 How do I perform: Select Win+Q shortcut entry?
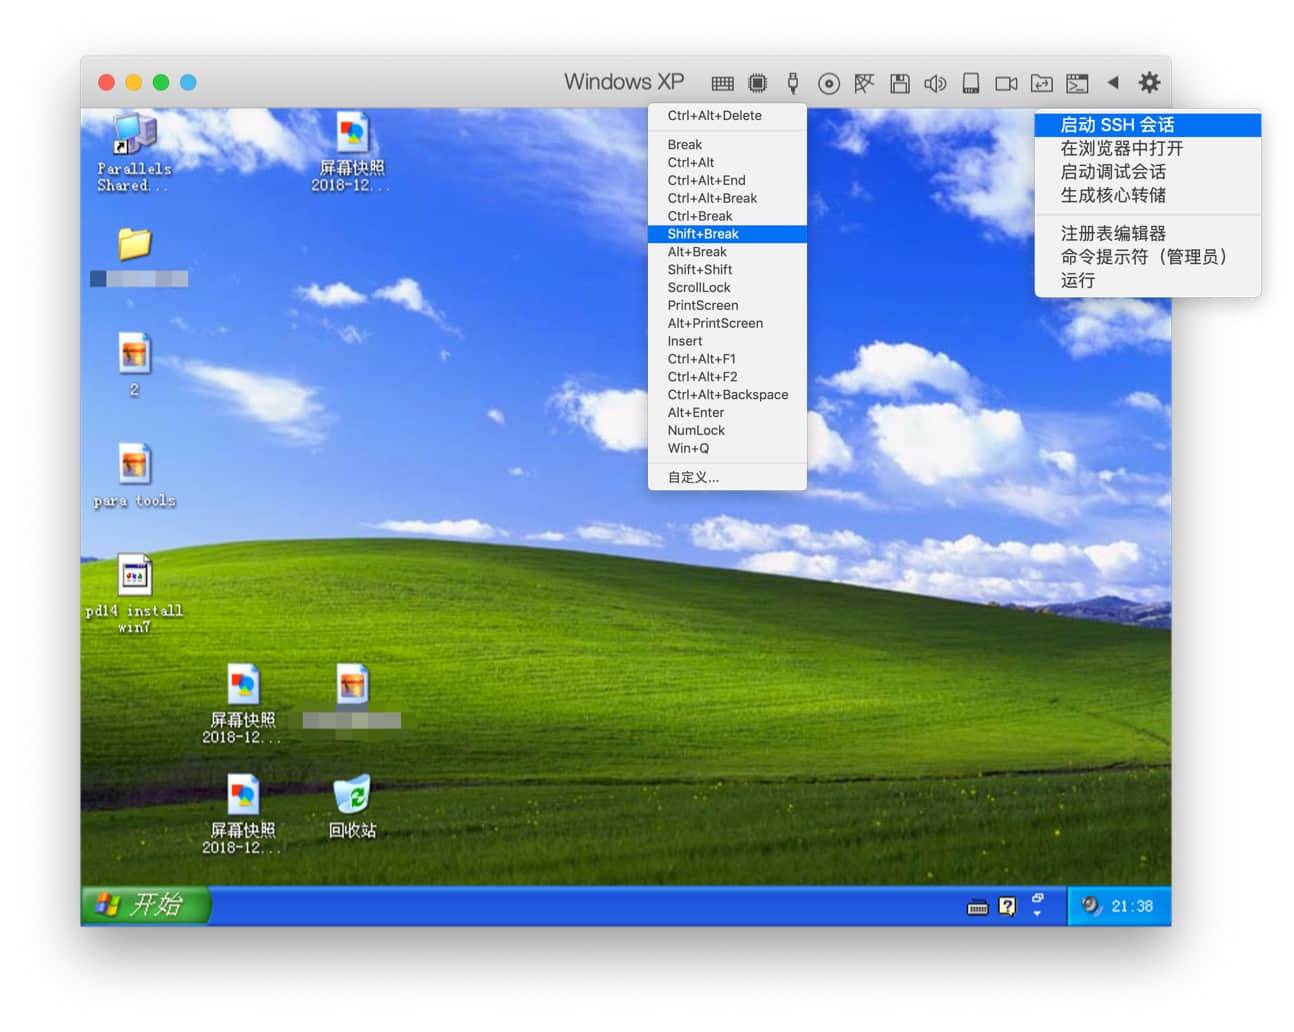point(727,449)
